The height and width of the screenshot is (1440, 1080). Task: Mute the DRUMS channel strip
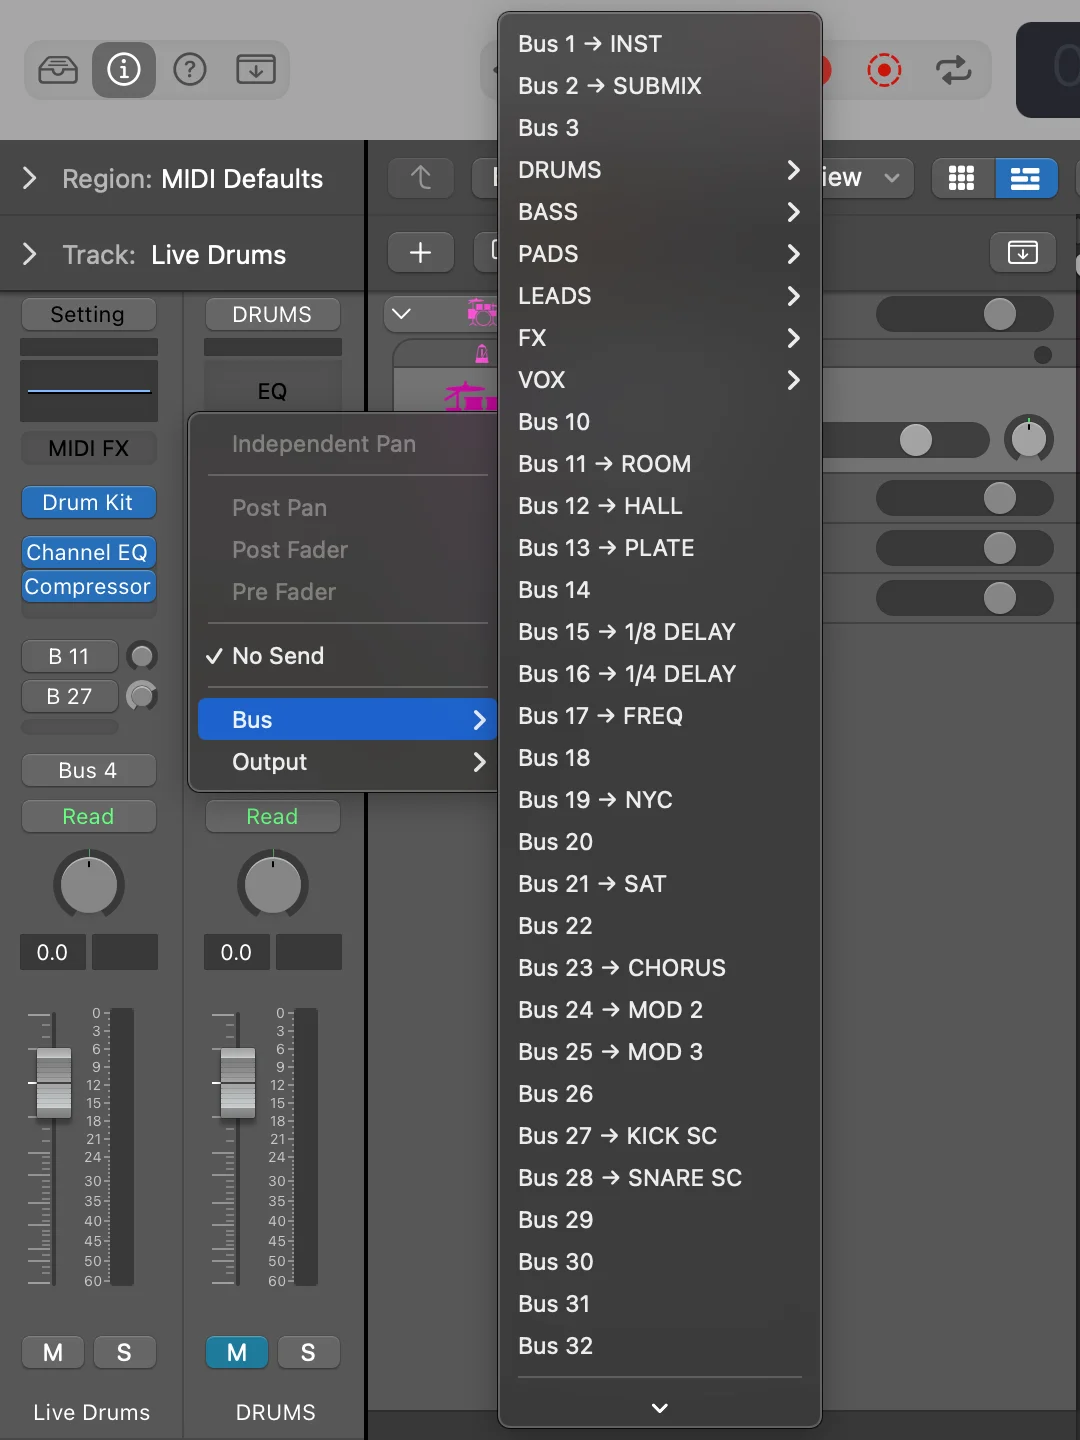[x=237, y=1353]
